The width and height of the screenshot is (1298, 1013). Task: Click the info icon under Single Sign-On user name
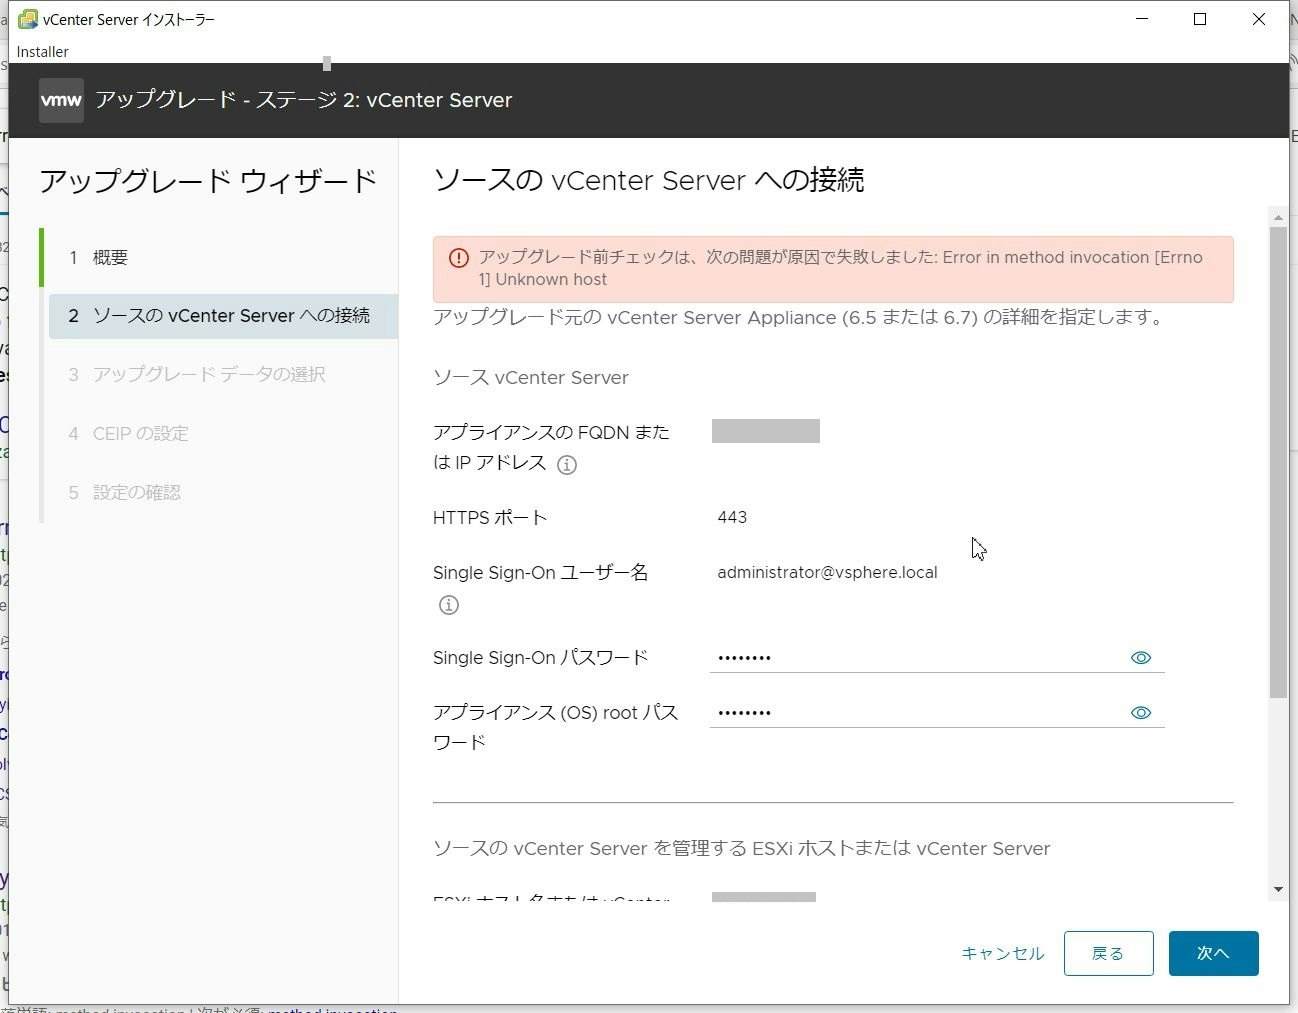pyautogui.click(x=449, y=605)
